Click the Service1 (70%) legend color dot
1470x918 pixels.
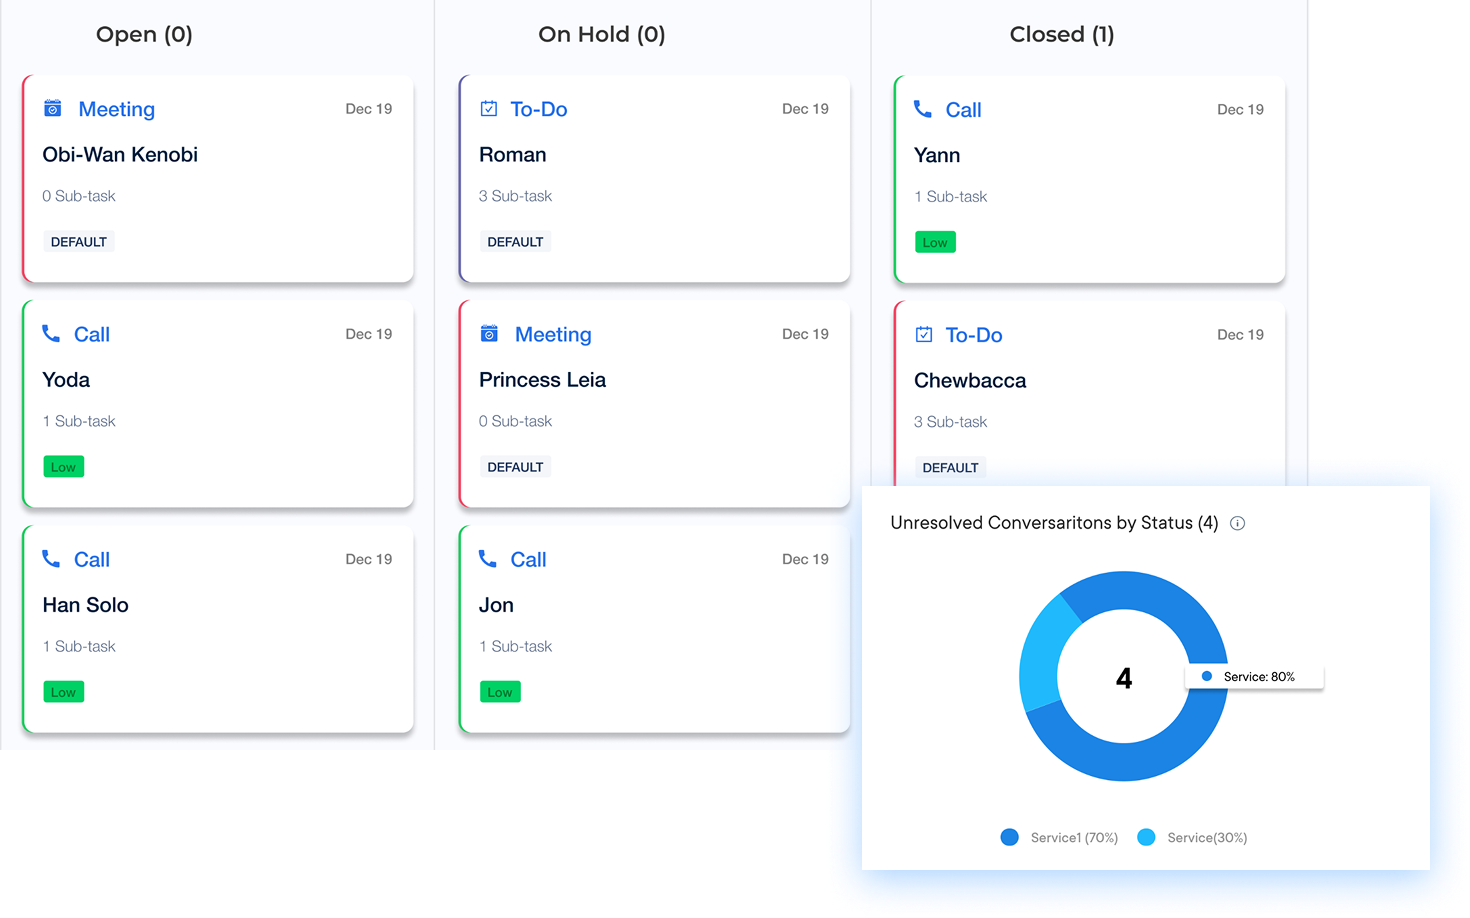coord(1010,837)
